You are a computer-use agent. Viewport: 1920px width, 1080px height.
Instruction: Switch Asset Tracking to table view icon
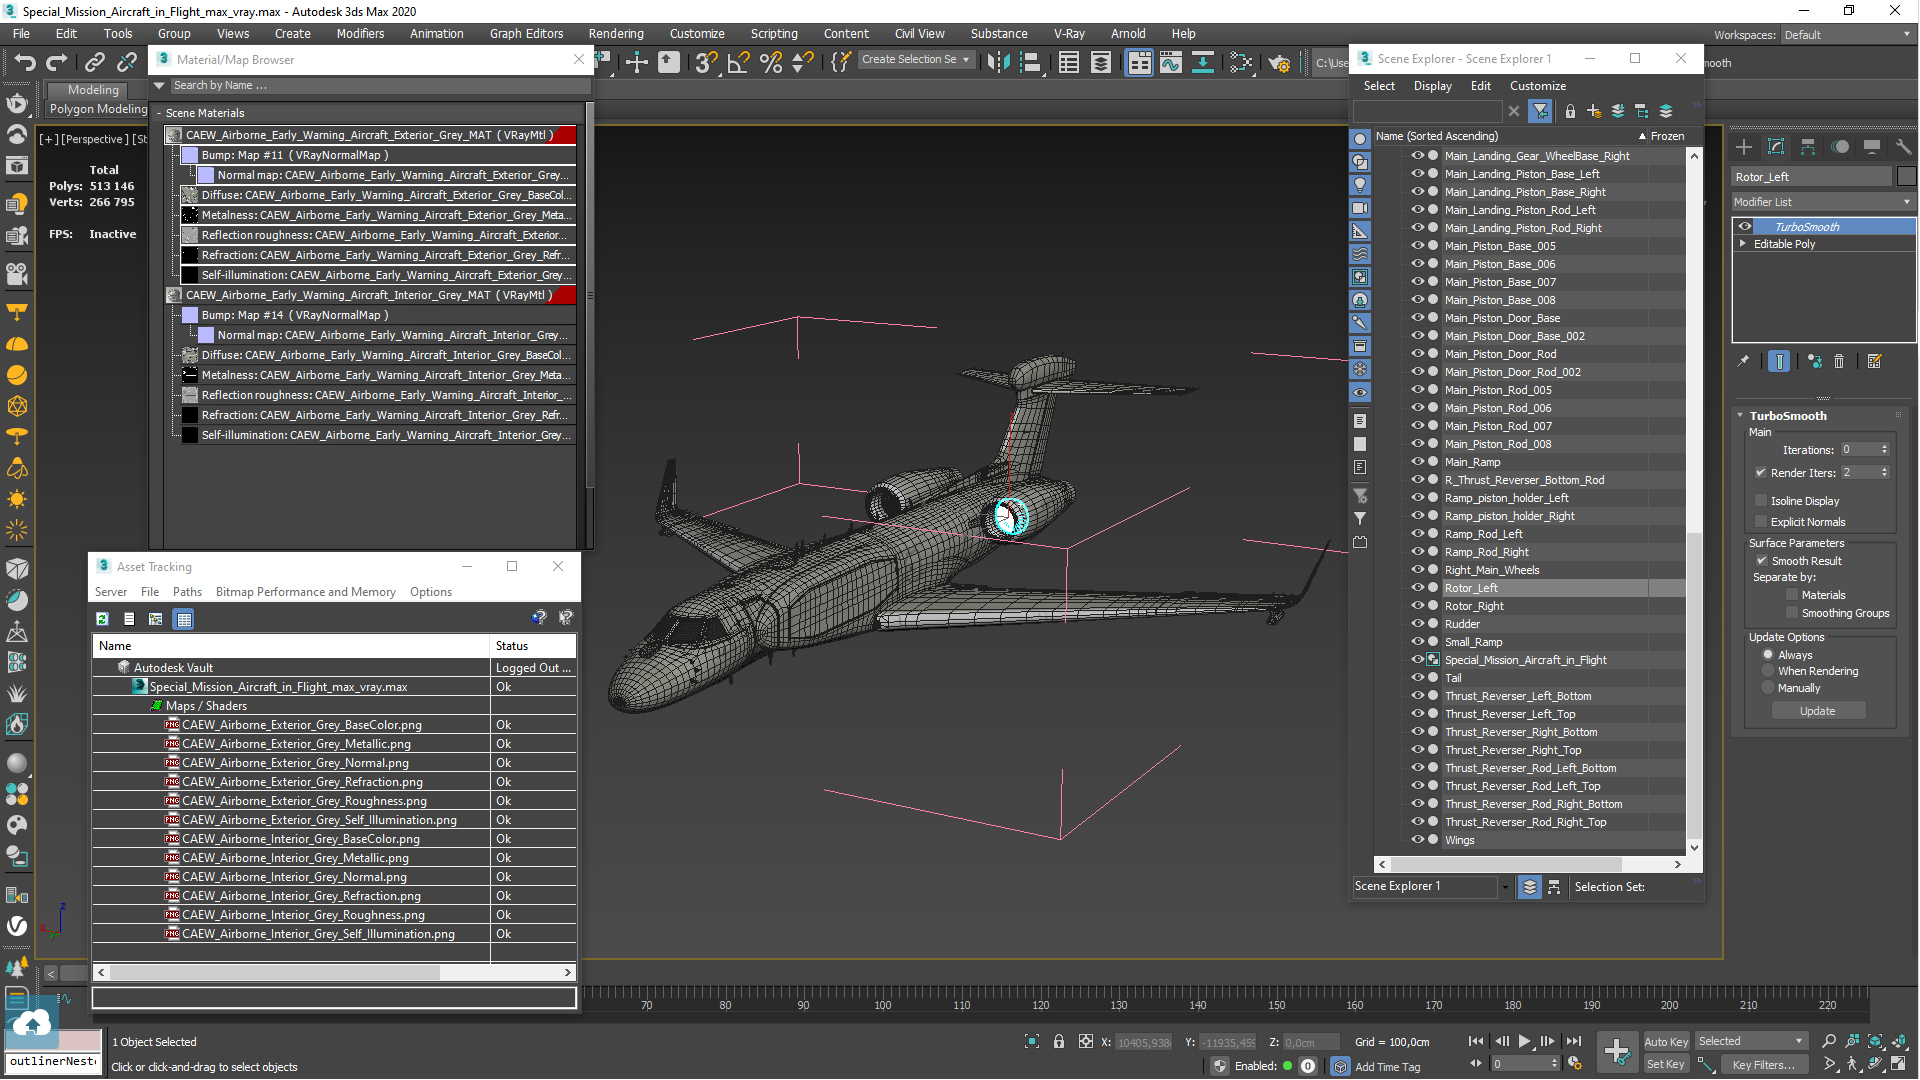[184, 619]
